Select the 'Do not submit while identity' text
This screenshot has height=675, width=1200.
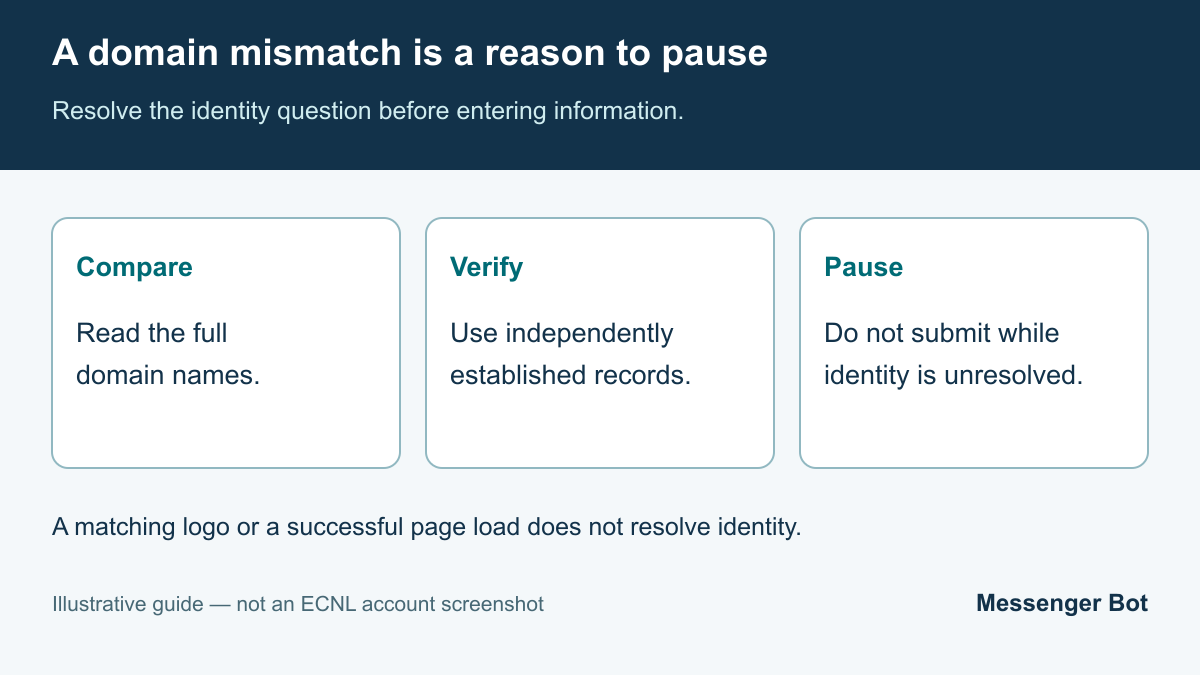tap(953, 354)
